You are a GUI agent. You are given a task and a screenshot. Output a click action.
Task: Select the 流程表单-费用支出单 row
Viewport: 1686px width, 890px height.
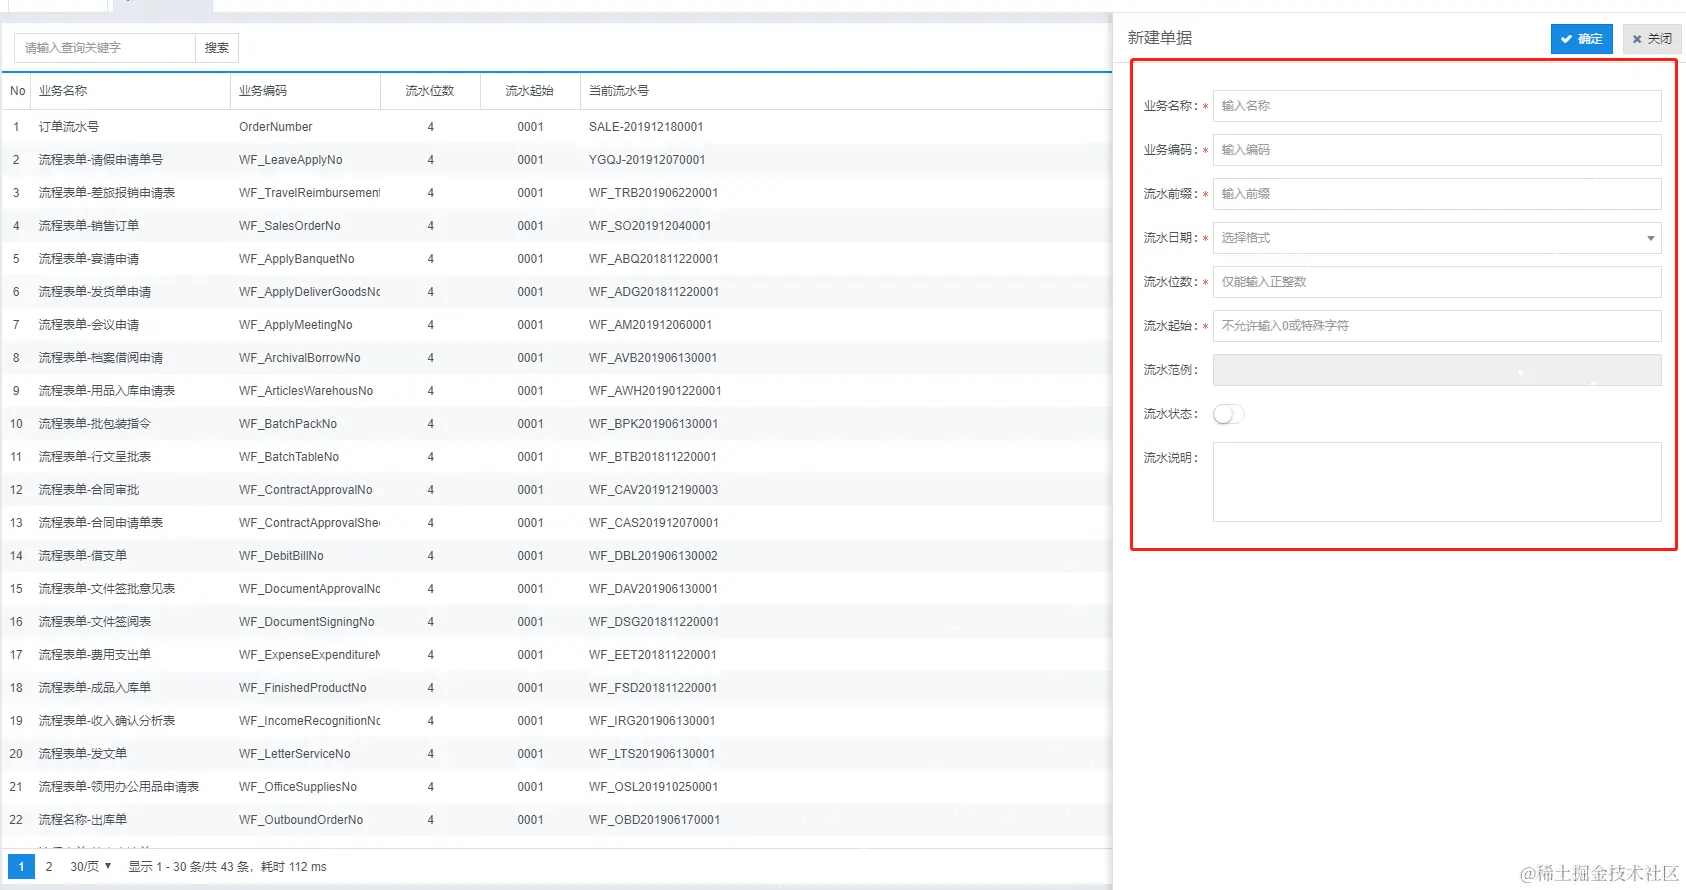(557, 655)
